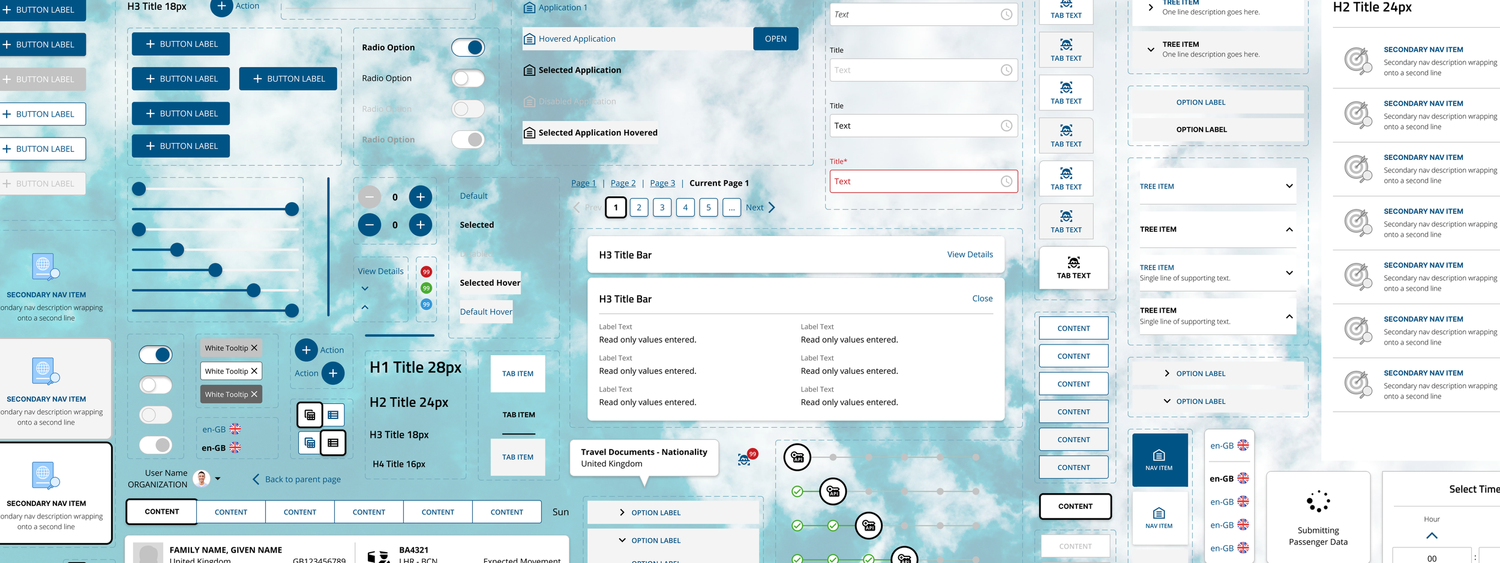The width and height of the screenshot is (1500, 563).
Task: Collapse black TREE ITEM with supporting text
Action: coord(1289,316)
